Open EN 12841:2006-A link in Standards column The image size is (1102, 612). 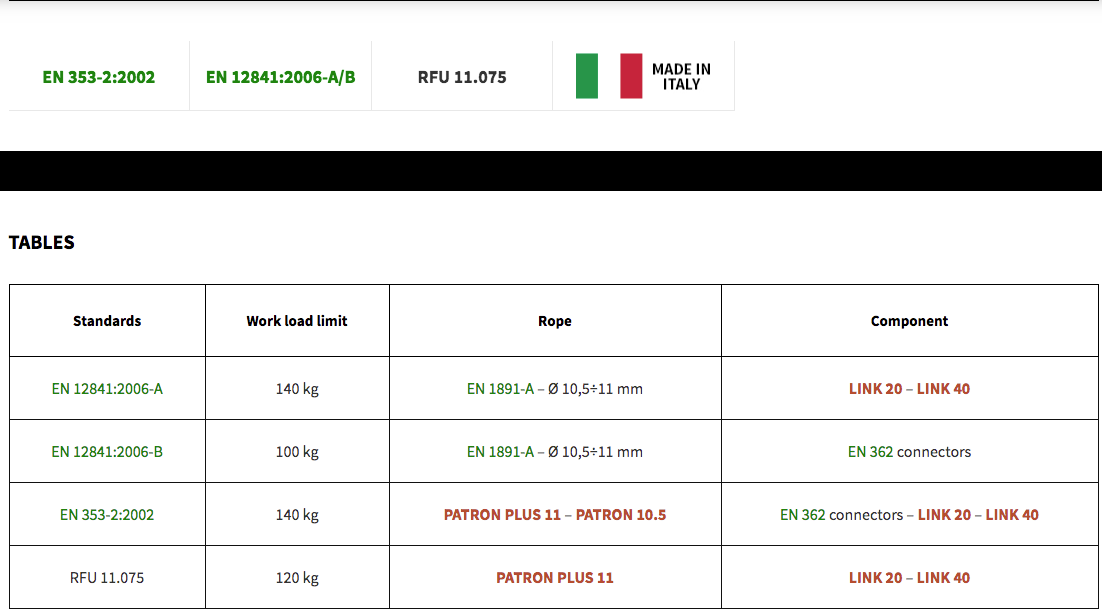(107, 389)
